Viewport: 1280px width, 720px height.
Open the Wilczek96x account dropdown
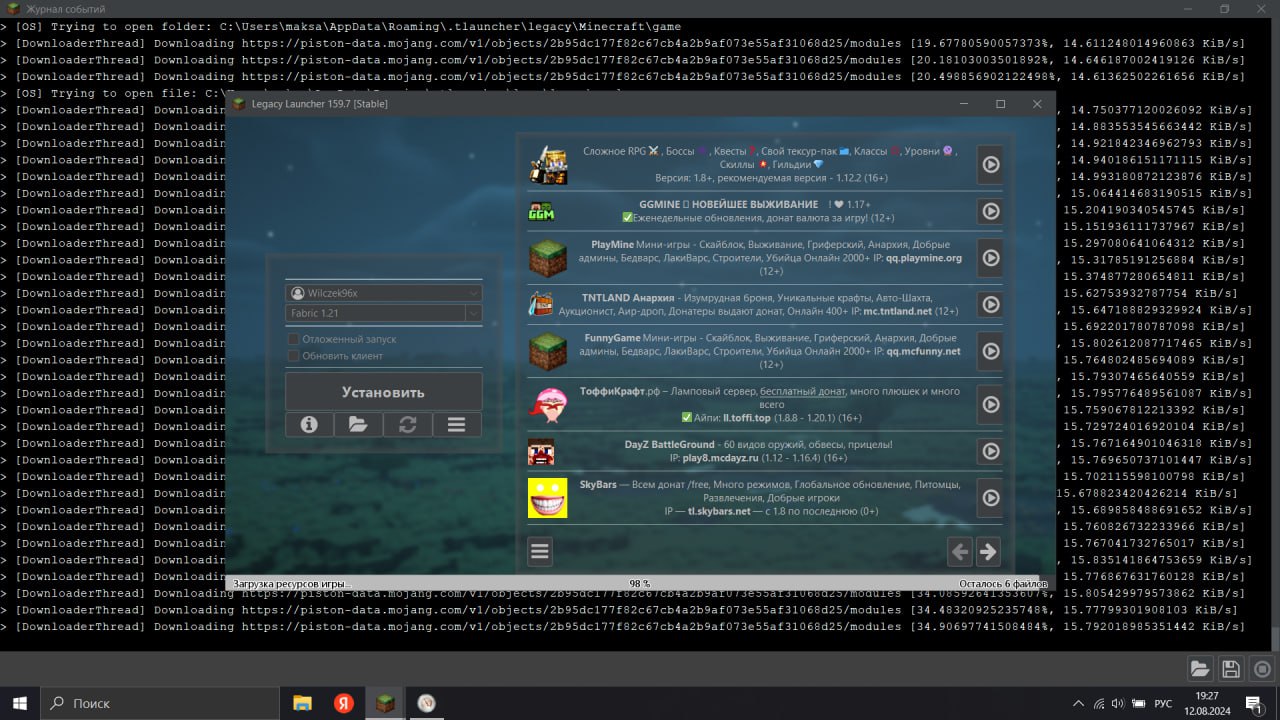383,292
